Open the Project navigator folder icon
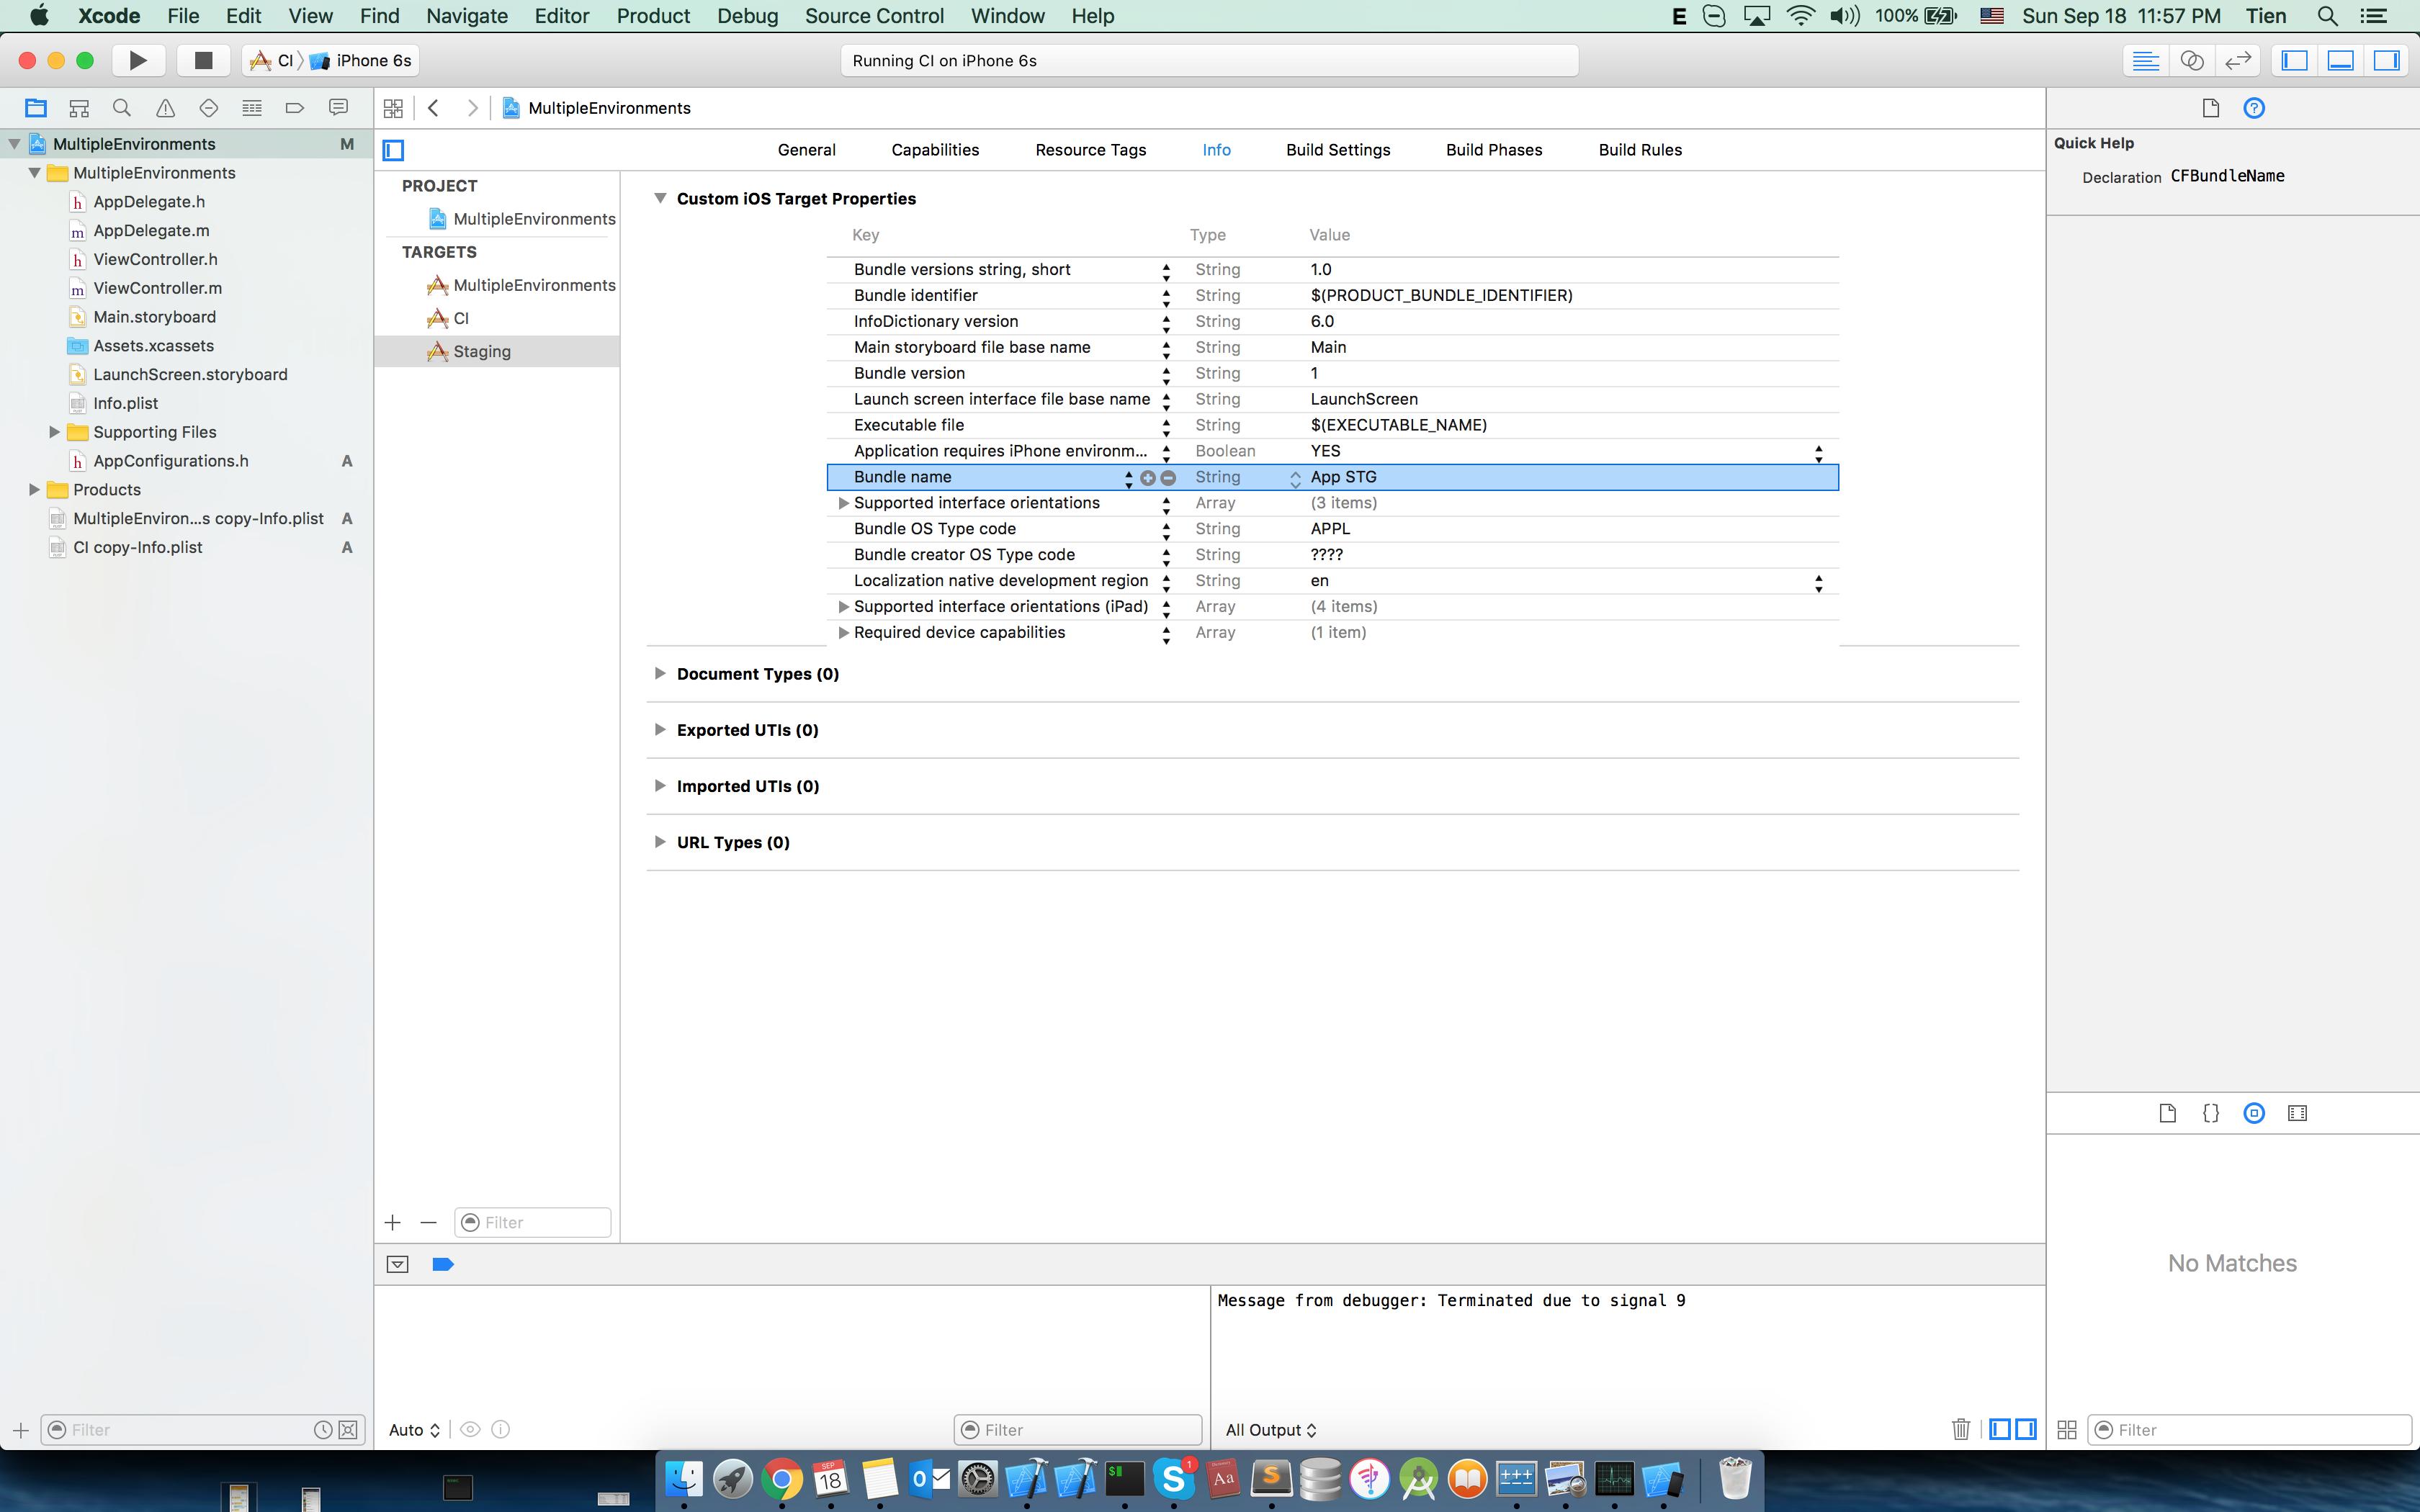2420x1512 pixels. (36, 108)
